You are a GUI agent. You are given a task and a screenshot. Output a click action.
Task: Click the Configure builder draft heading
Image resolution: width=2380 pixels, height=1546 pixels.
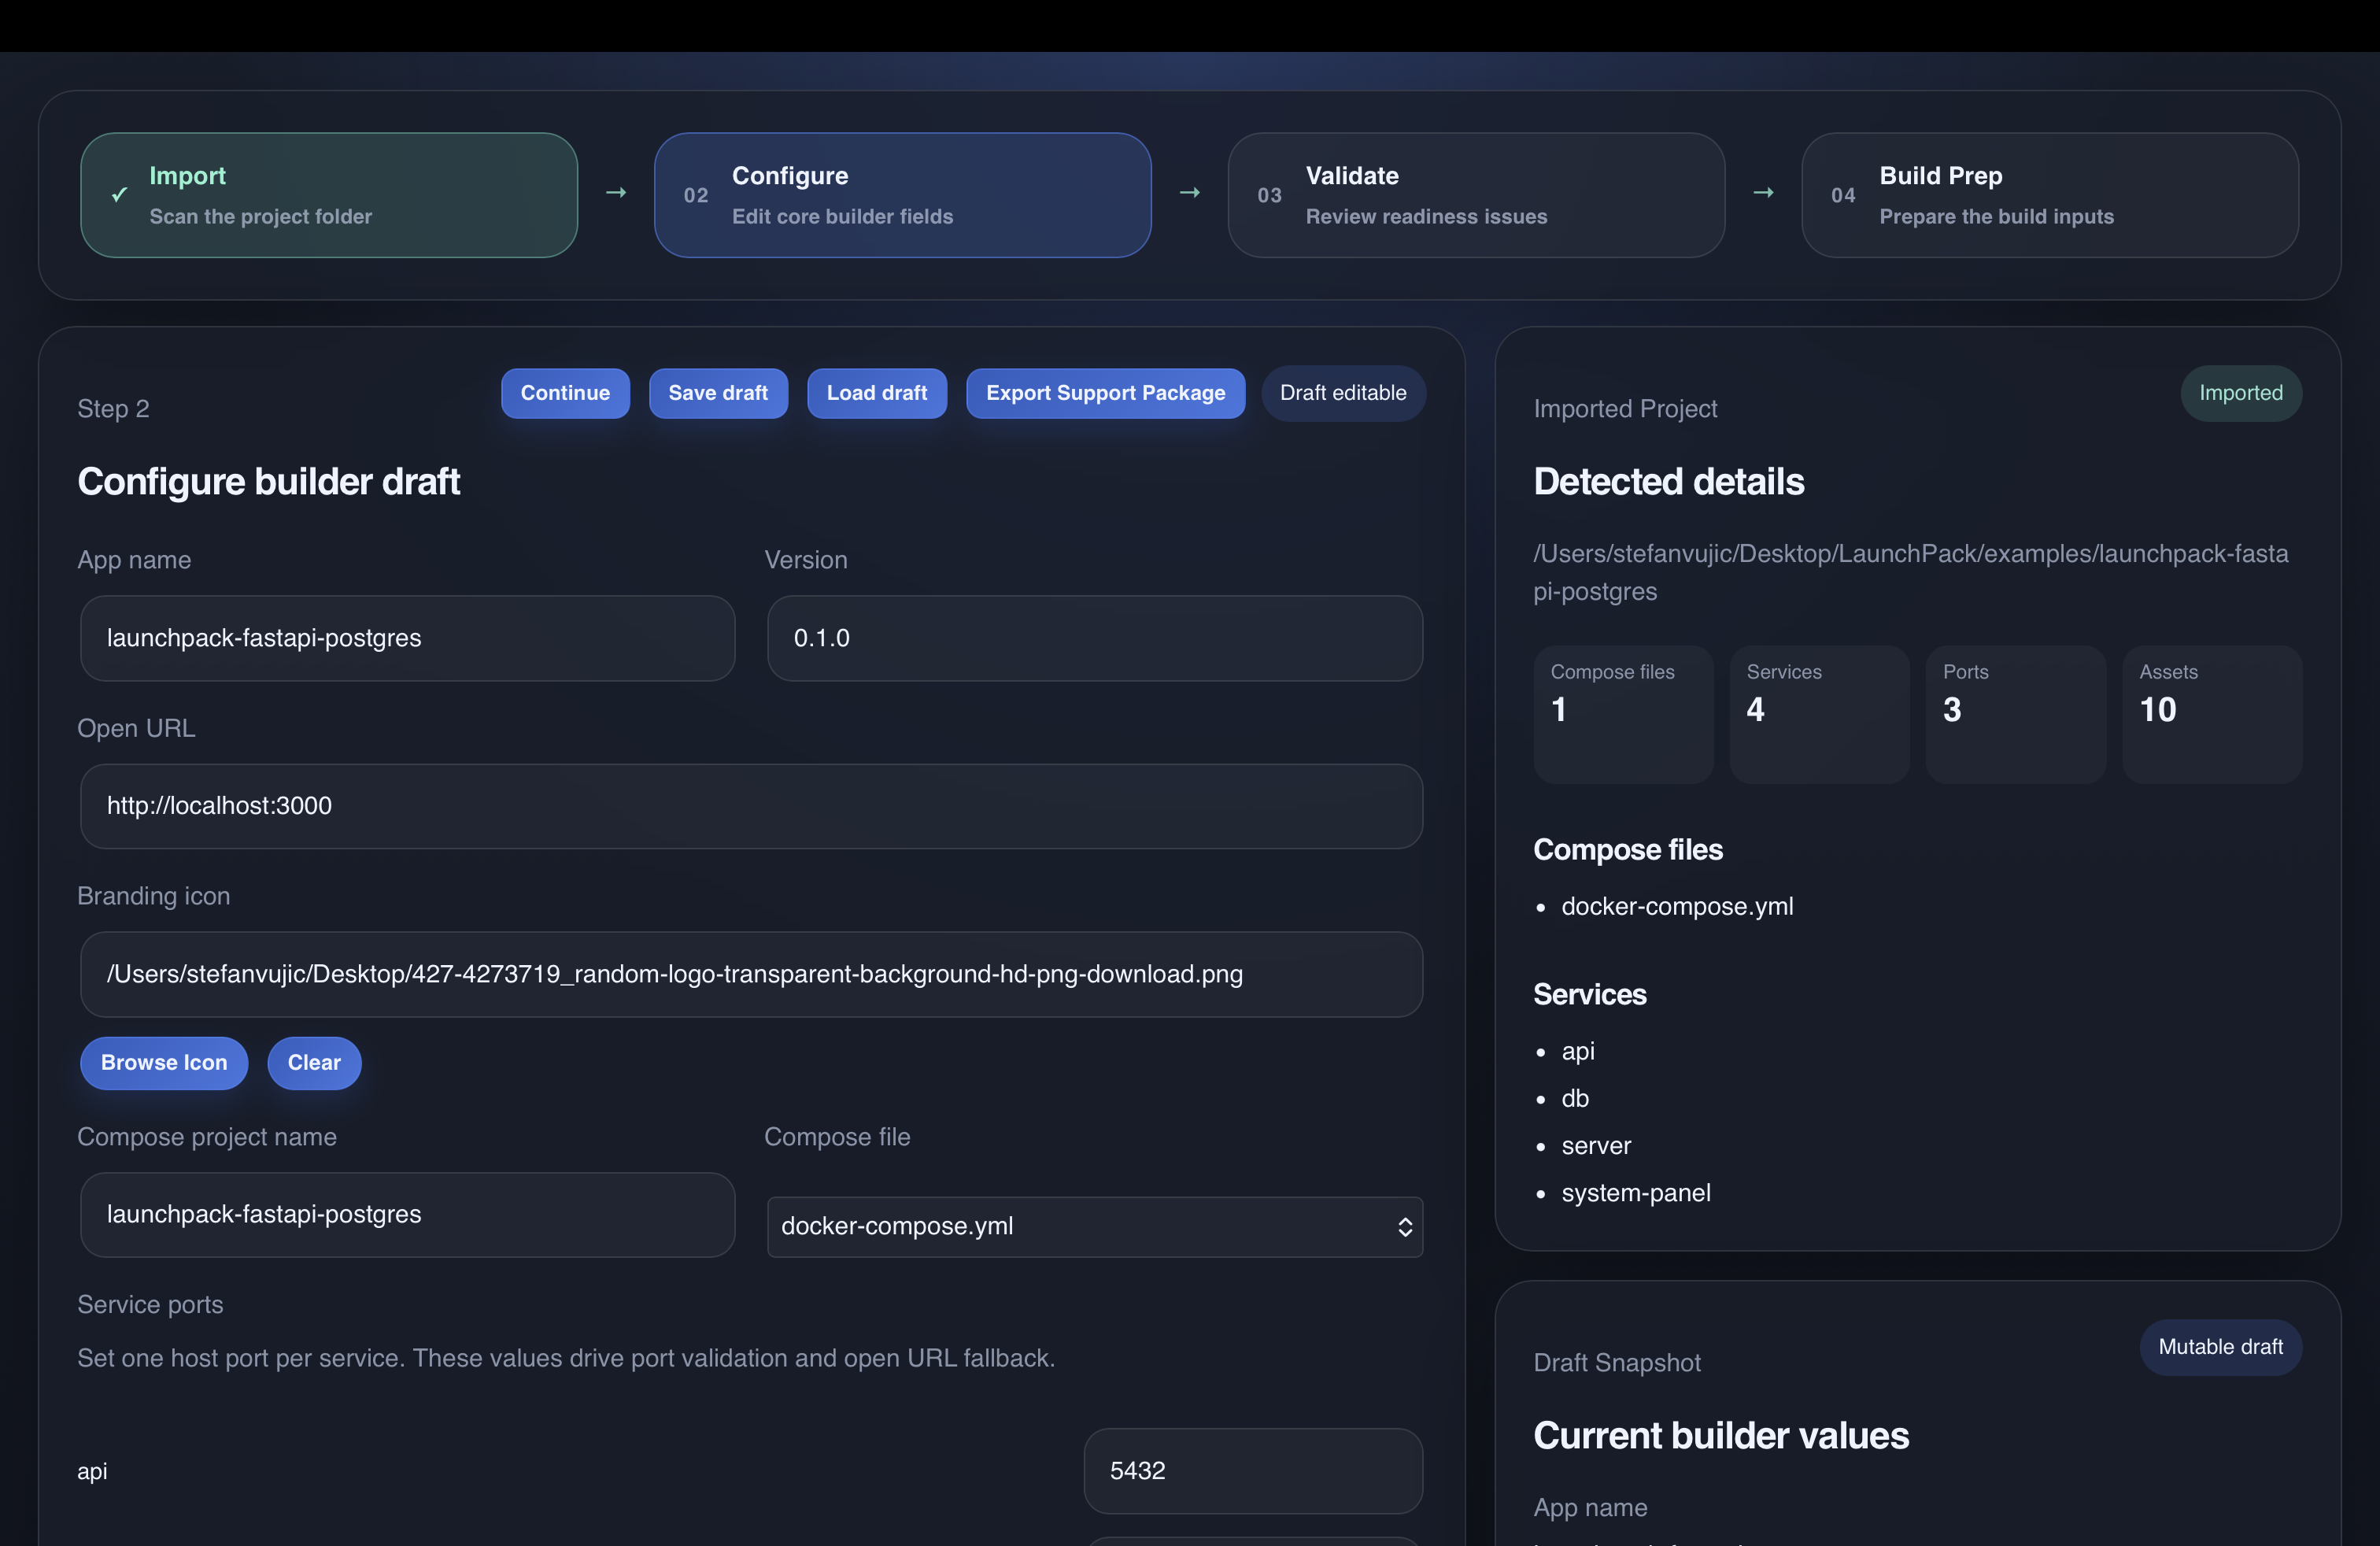pos(269,482)
